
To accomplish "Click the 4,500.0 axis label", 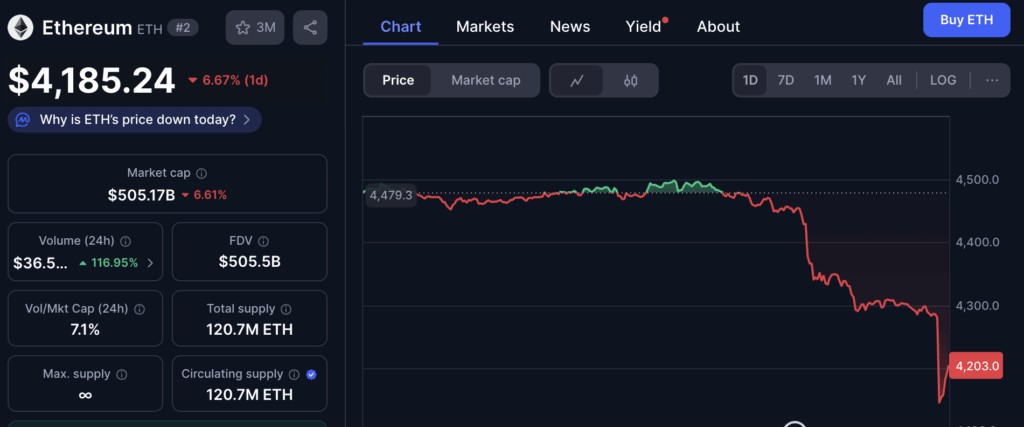I will [x=977, y=180].
